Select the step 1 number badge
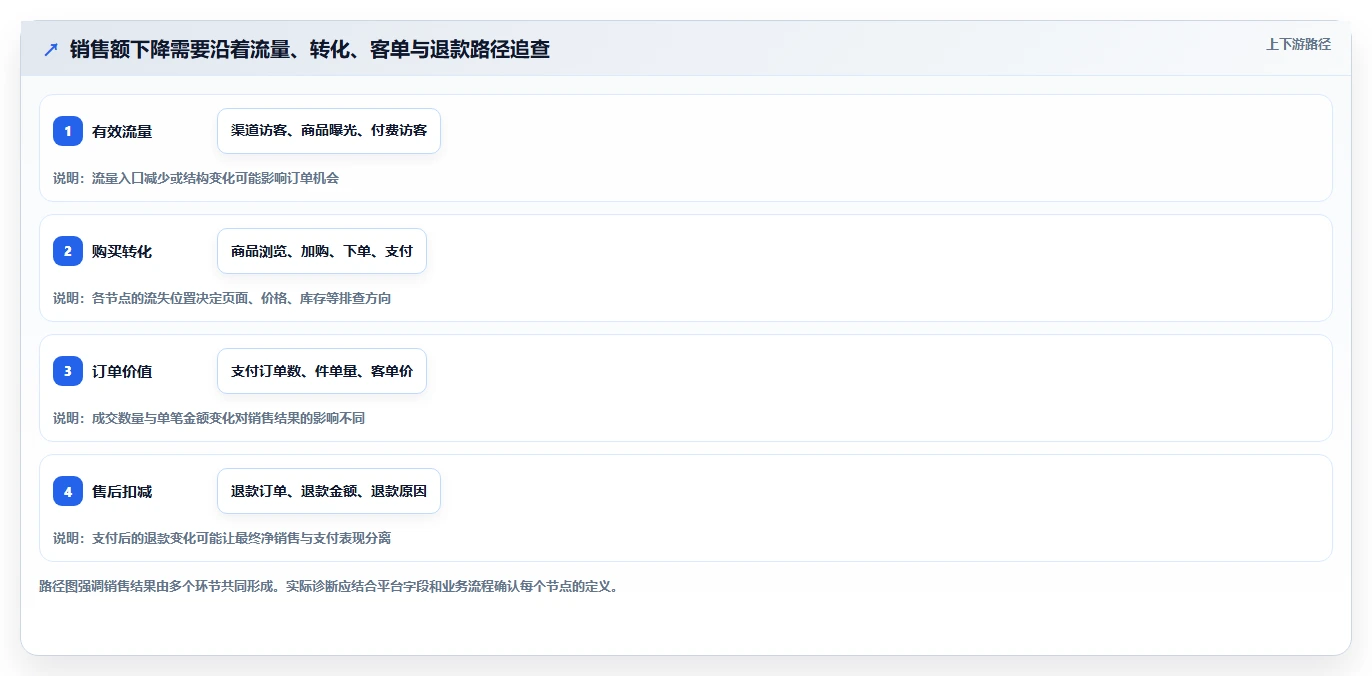 pos(68,131)
